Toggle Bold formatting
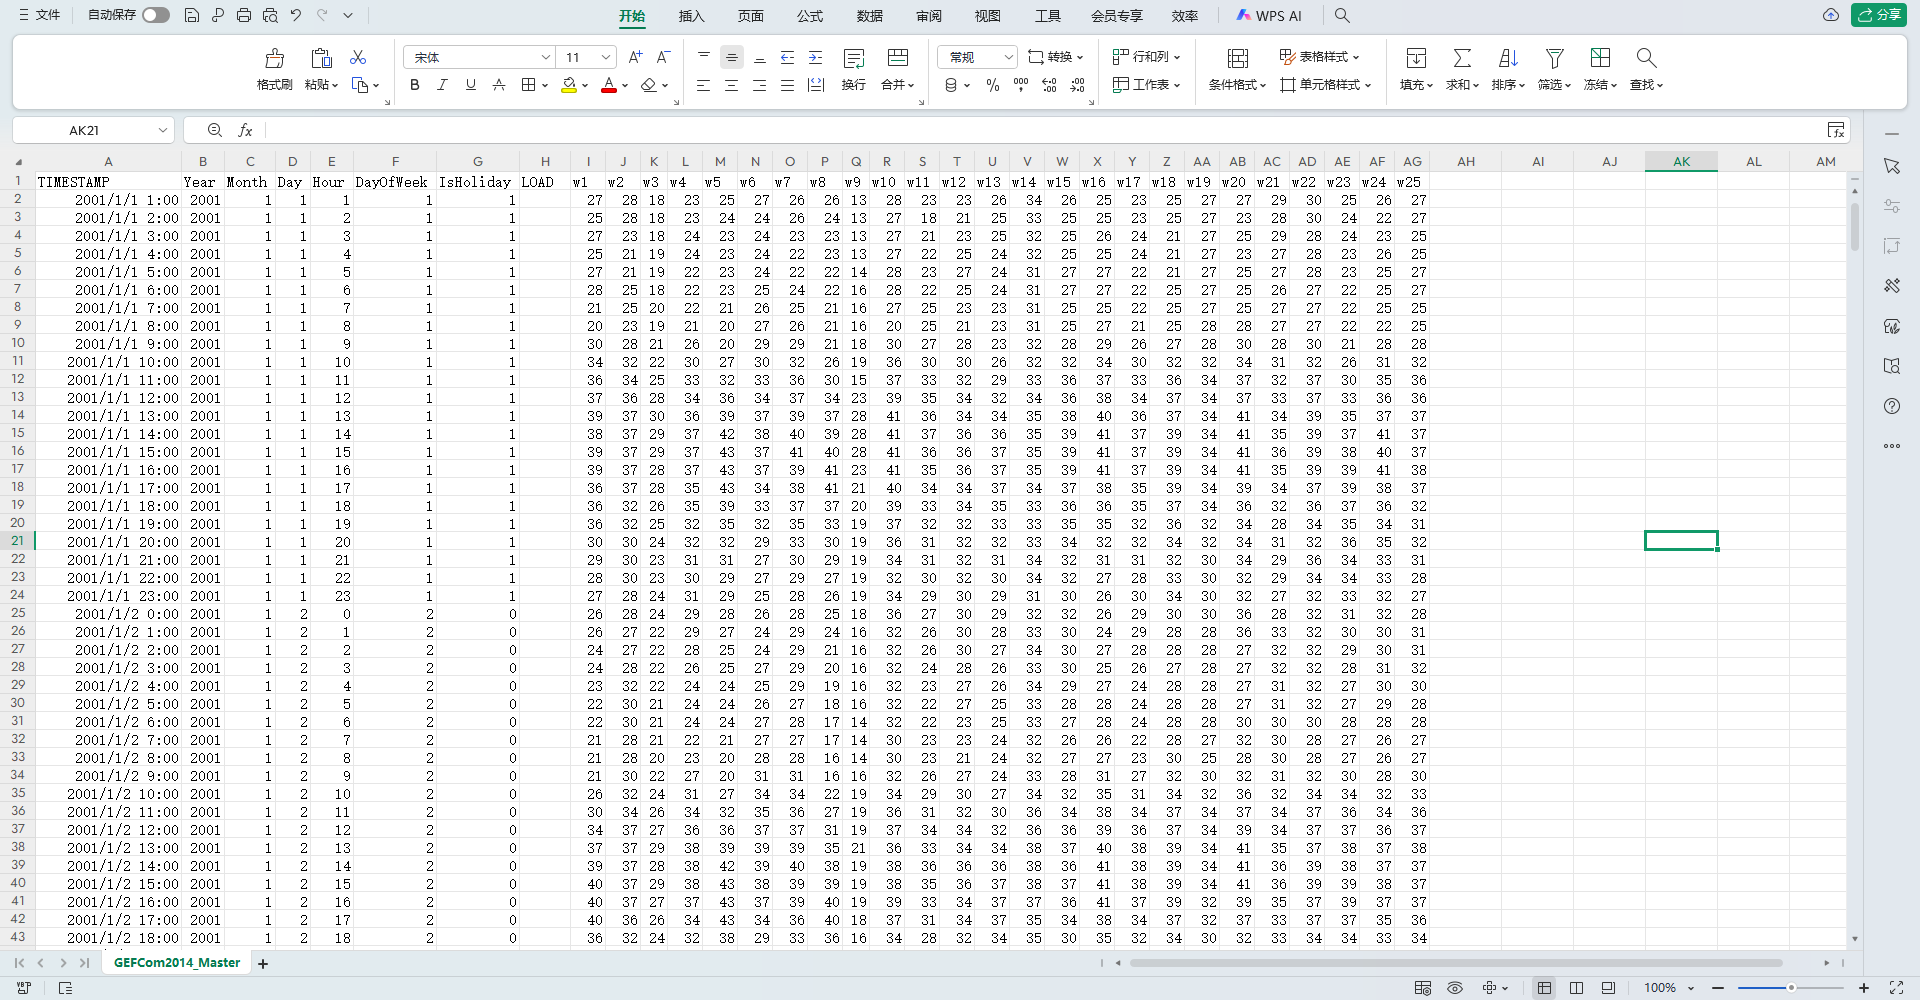 coord(415,85)
